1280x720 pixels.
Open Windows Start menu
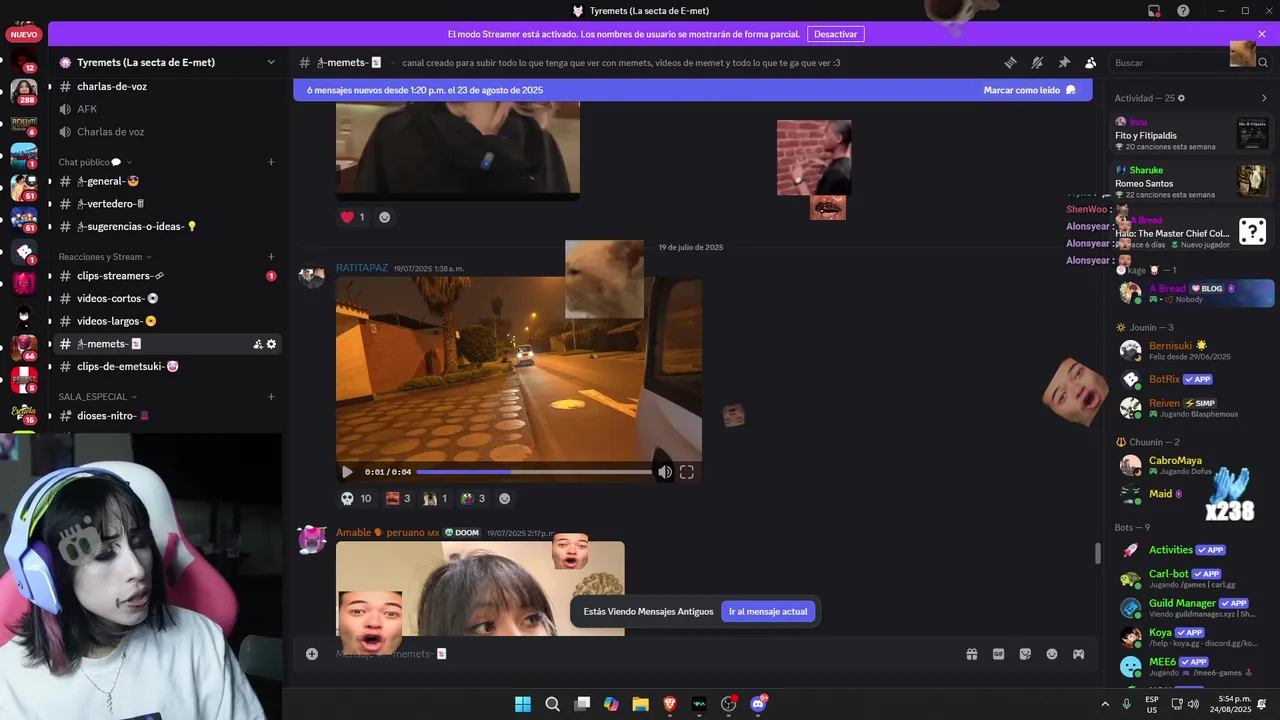pos(523,704)
